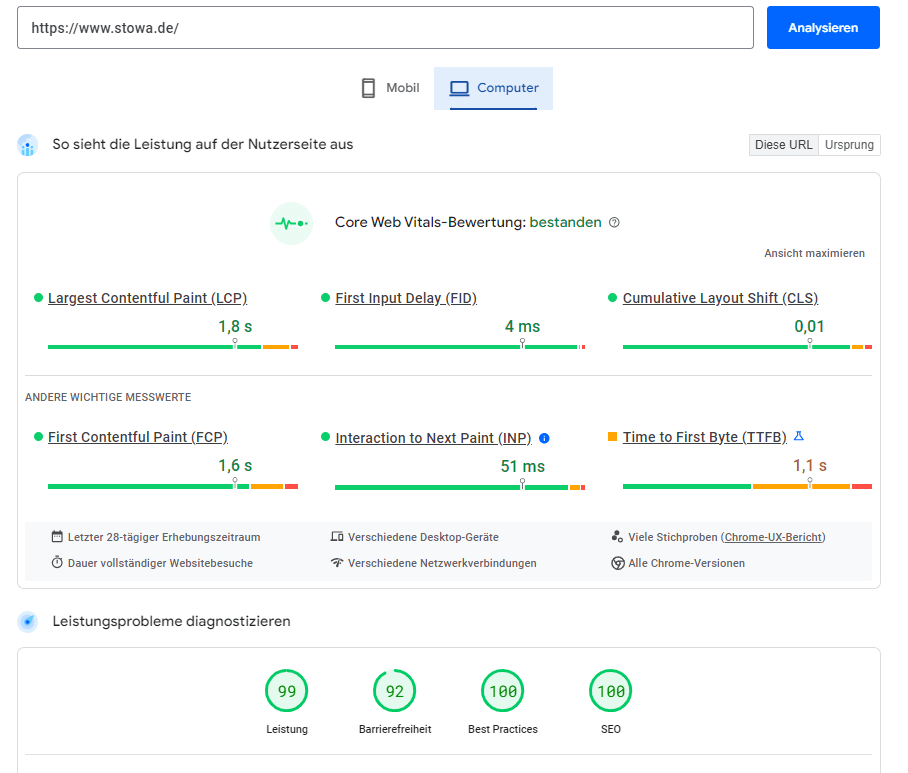Image resolution: width=908 pixels, height=773 pixels.
Task: Click the text Verschiedene Netzwerkverbindungen
Action: [x=442, y=563]
